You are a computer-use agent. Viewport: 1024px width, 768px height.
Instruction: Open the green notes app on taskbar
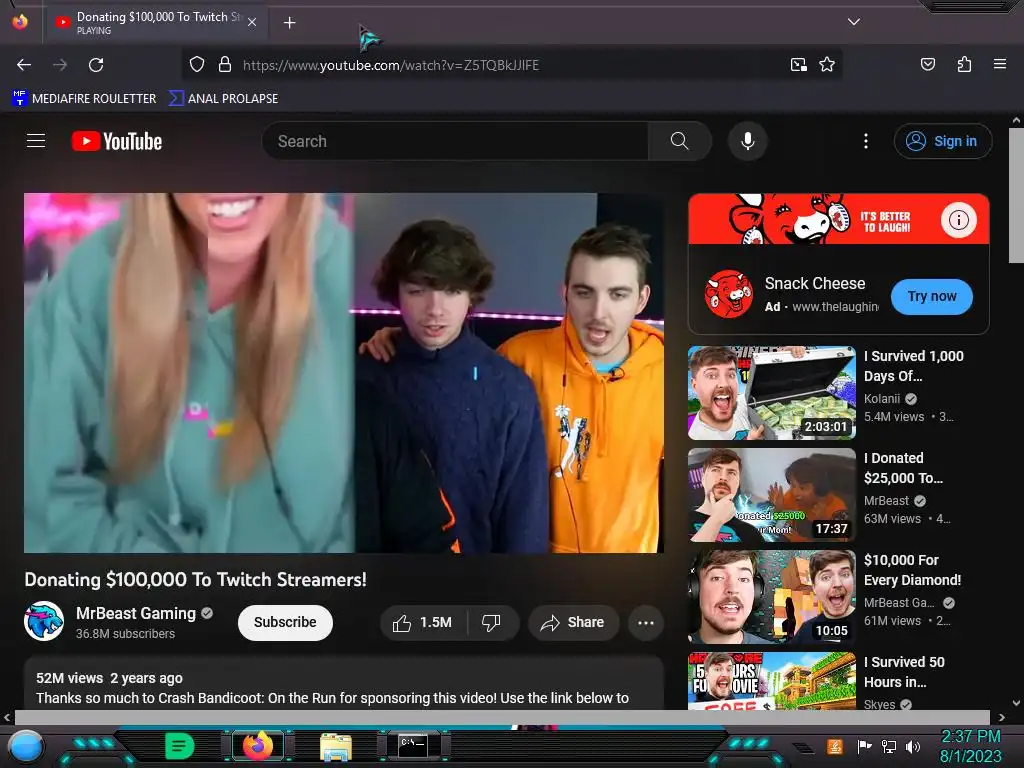click(180, 745)
